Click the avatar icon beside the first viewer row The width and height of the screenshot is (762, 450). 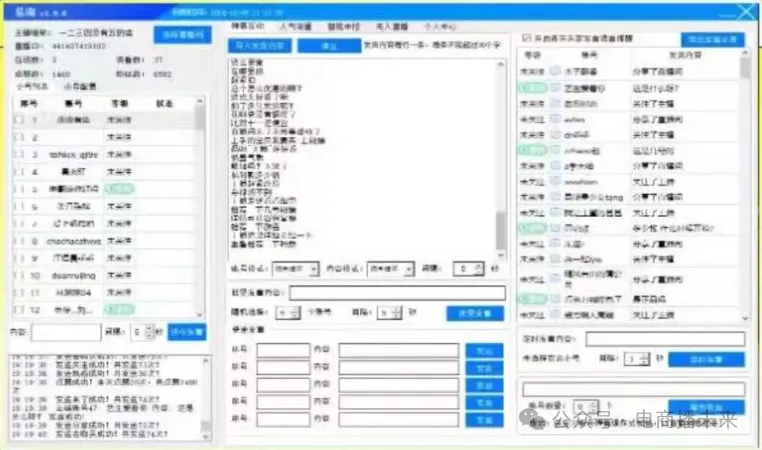(555, 71)
